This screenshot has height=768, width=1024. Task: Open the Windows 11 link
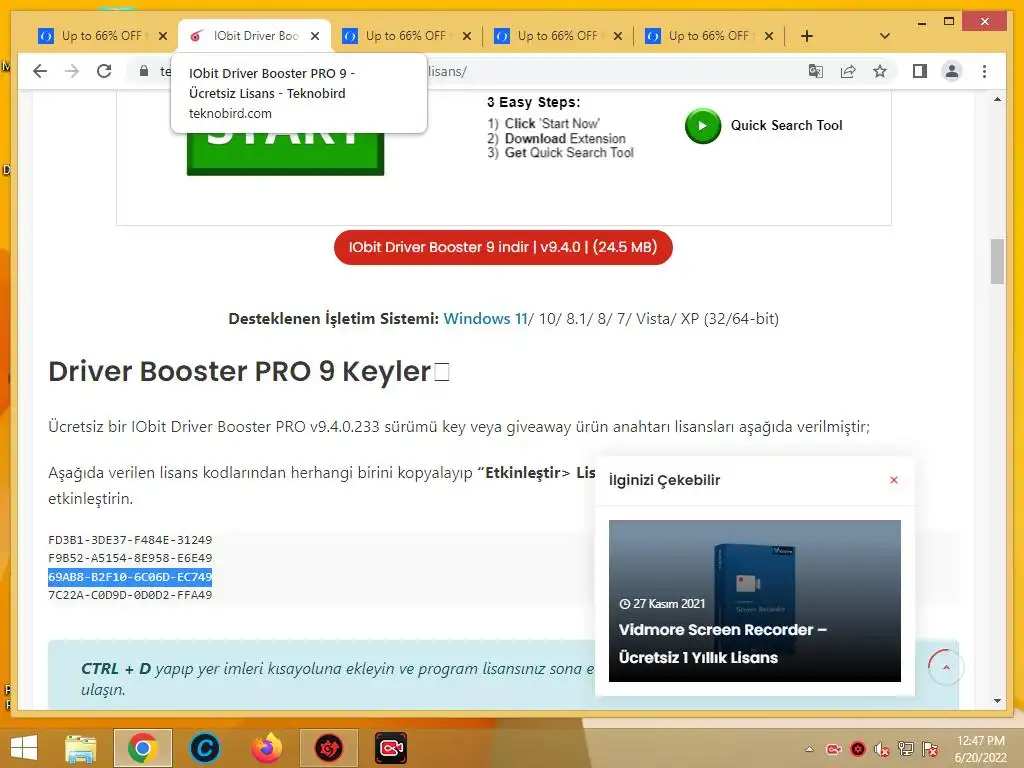(485, 319)
